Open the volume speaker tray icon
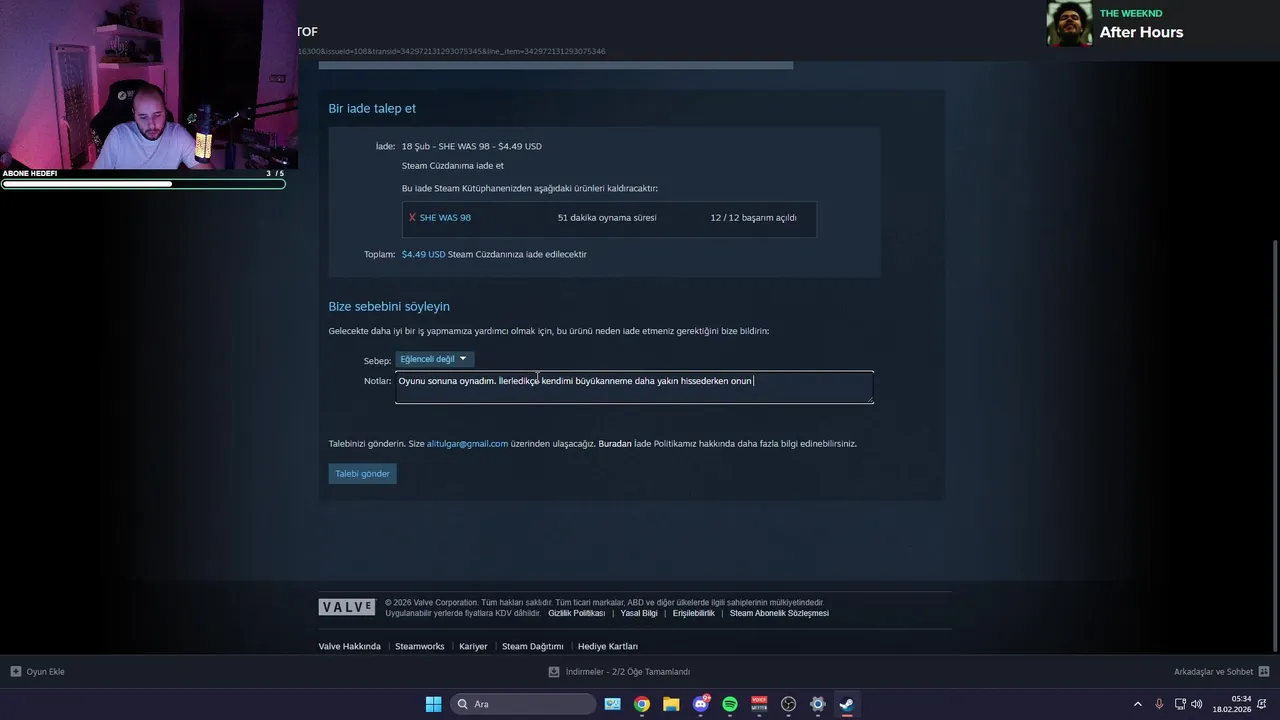The width and height of the screenshot is (1280, 720). (x=1197, y=704)
